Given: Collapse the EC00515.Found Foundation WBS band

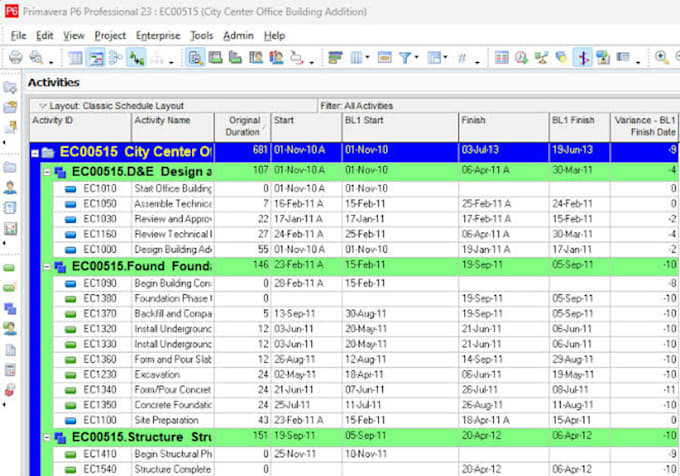Looking at the screenshot, I should click(x=47, y=267).
